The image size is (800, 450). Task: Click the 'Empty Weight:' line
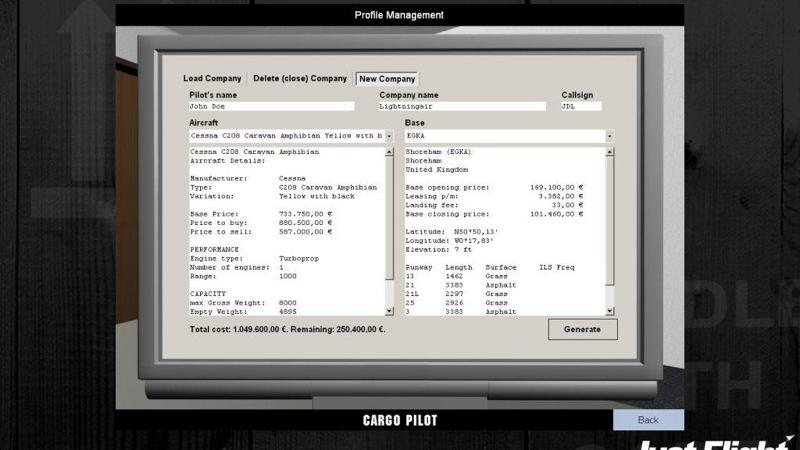pyautogui.click(x=243, y=311)
